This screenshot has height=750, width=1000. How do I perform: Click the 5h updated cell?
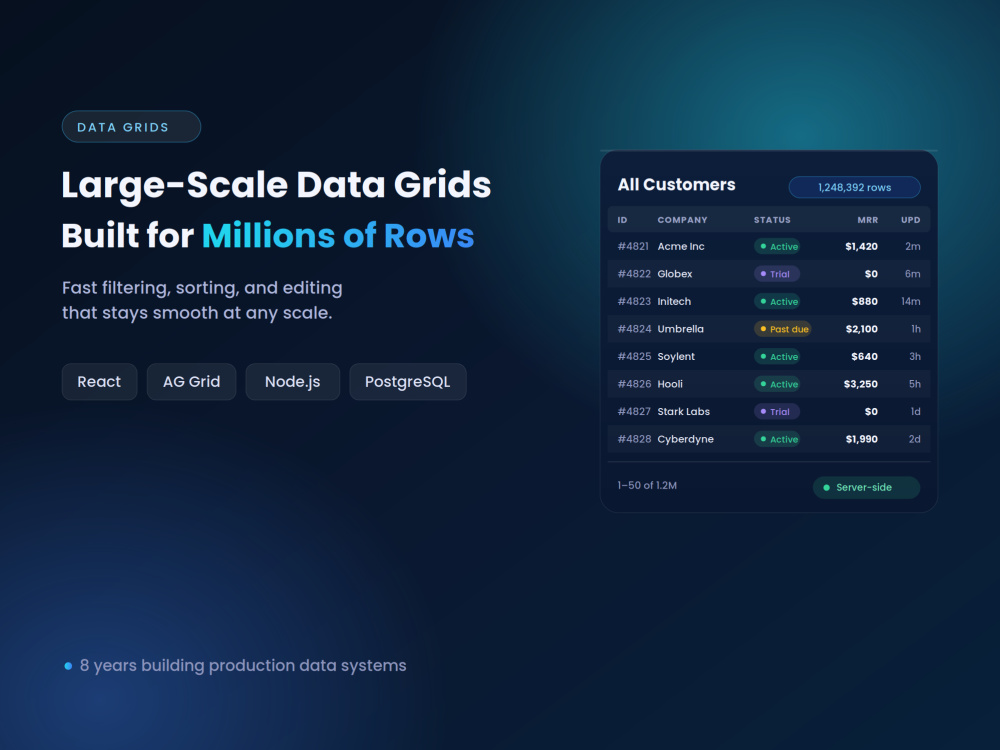(x=915, y=384)
